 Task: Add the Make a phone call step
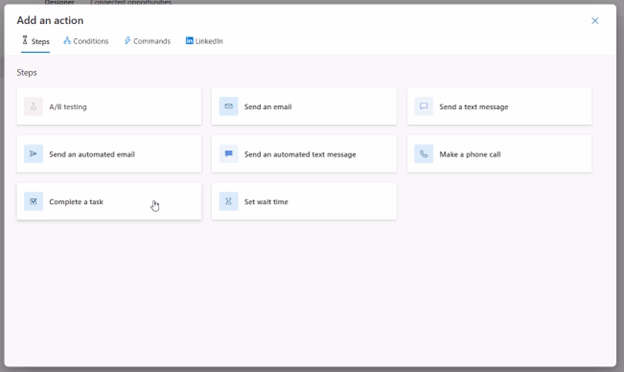pos(499,154)
